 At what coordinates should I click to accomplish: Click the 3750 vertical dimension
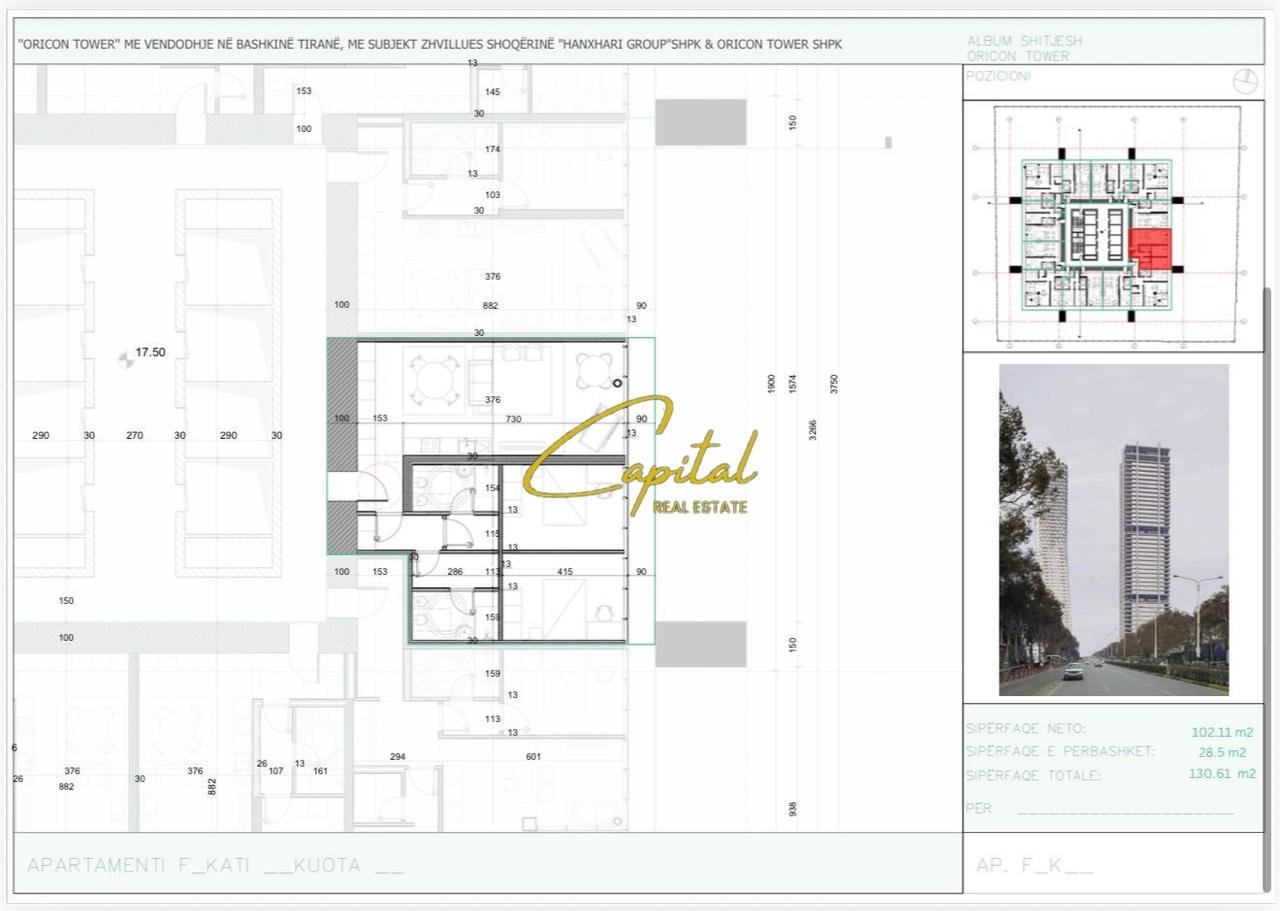834,383
